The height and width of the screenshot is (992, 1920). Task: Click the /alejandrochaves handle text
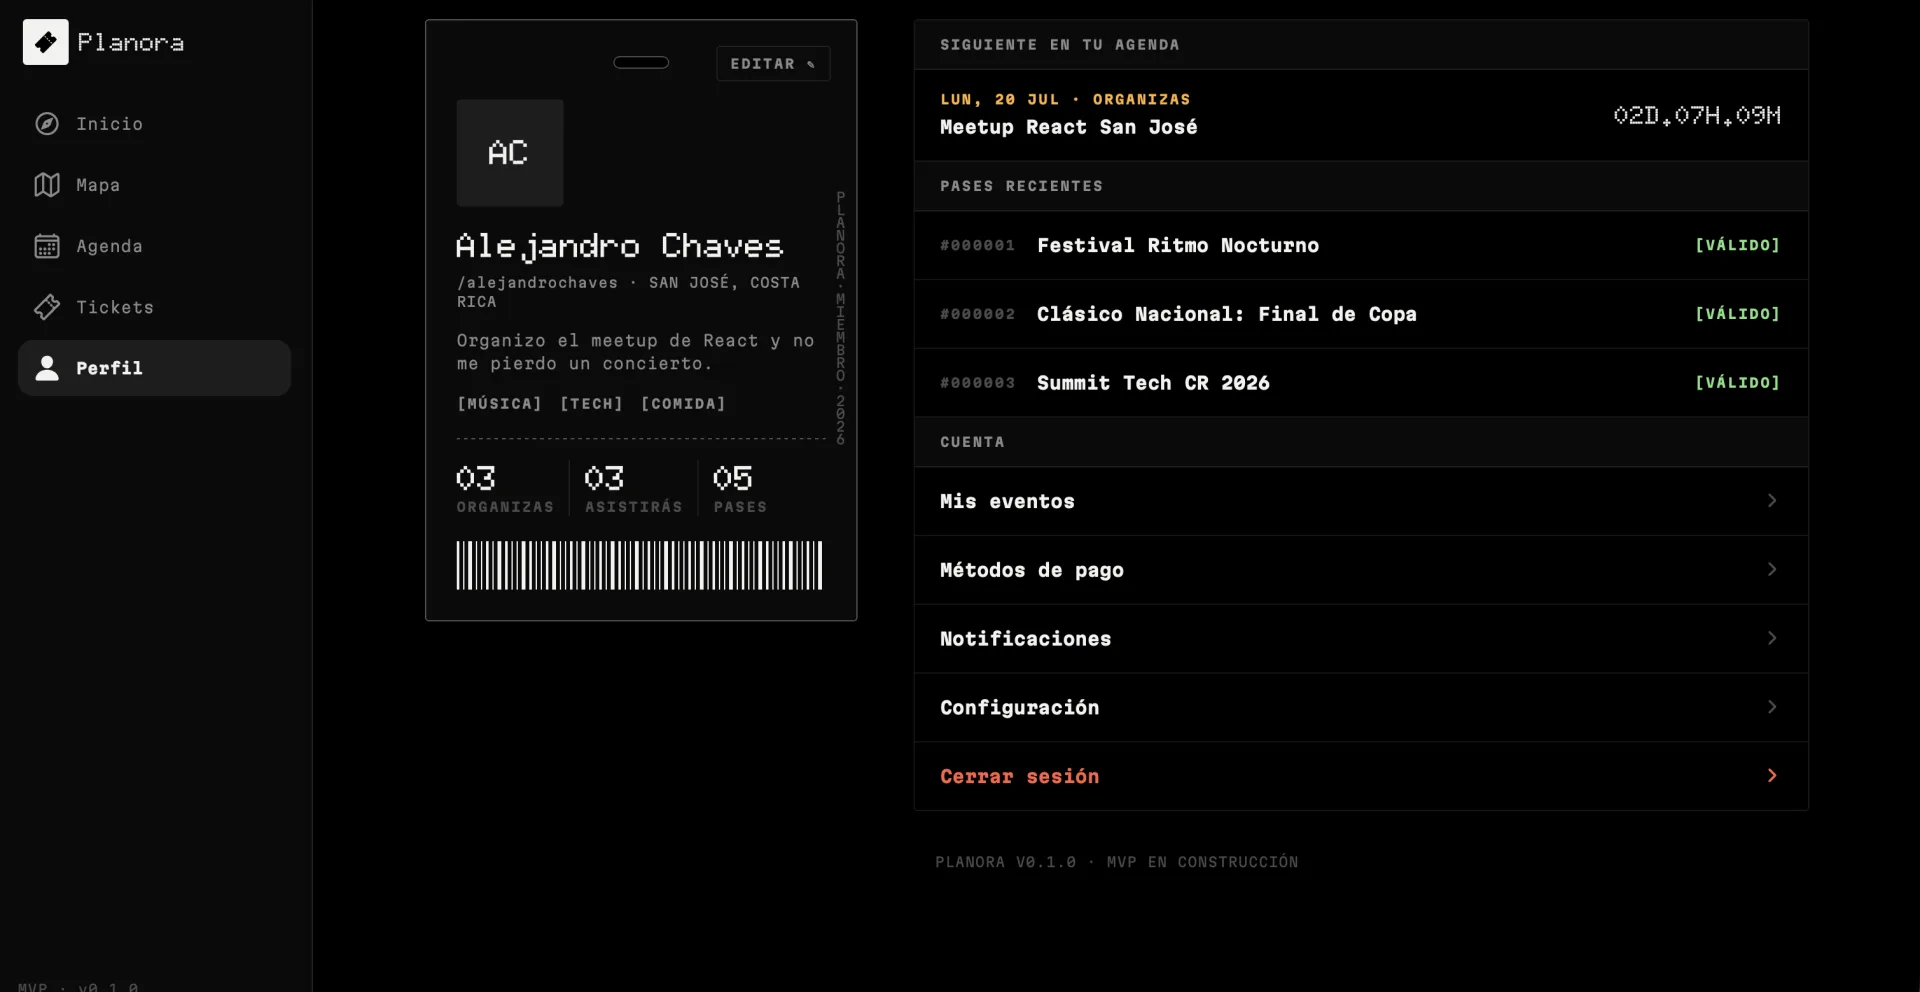click(x=538, y=283)
